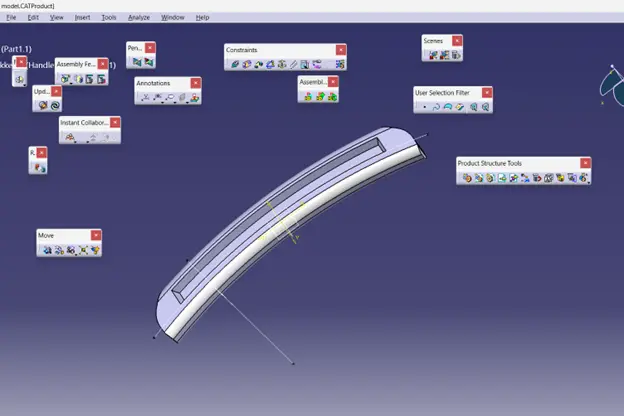Screen dimensions: 624x416
Task: Click the last icon in Constraints toolbar
Action: pyautogui.click(x=339, y=65)
